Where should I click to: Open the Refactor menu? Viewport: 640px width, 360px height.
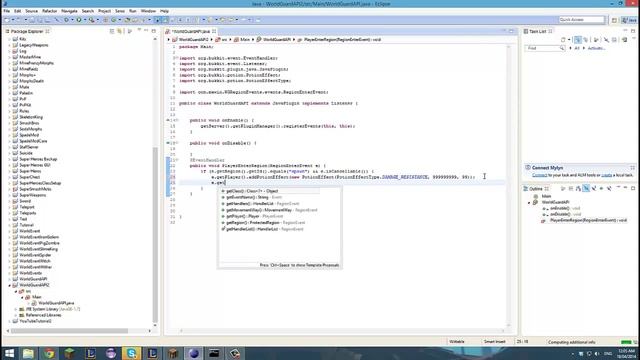pyautogui.click(x=50, y=11)
